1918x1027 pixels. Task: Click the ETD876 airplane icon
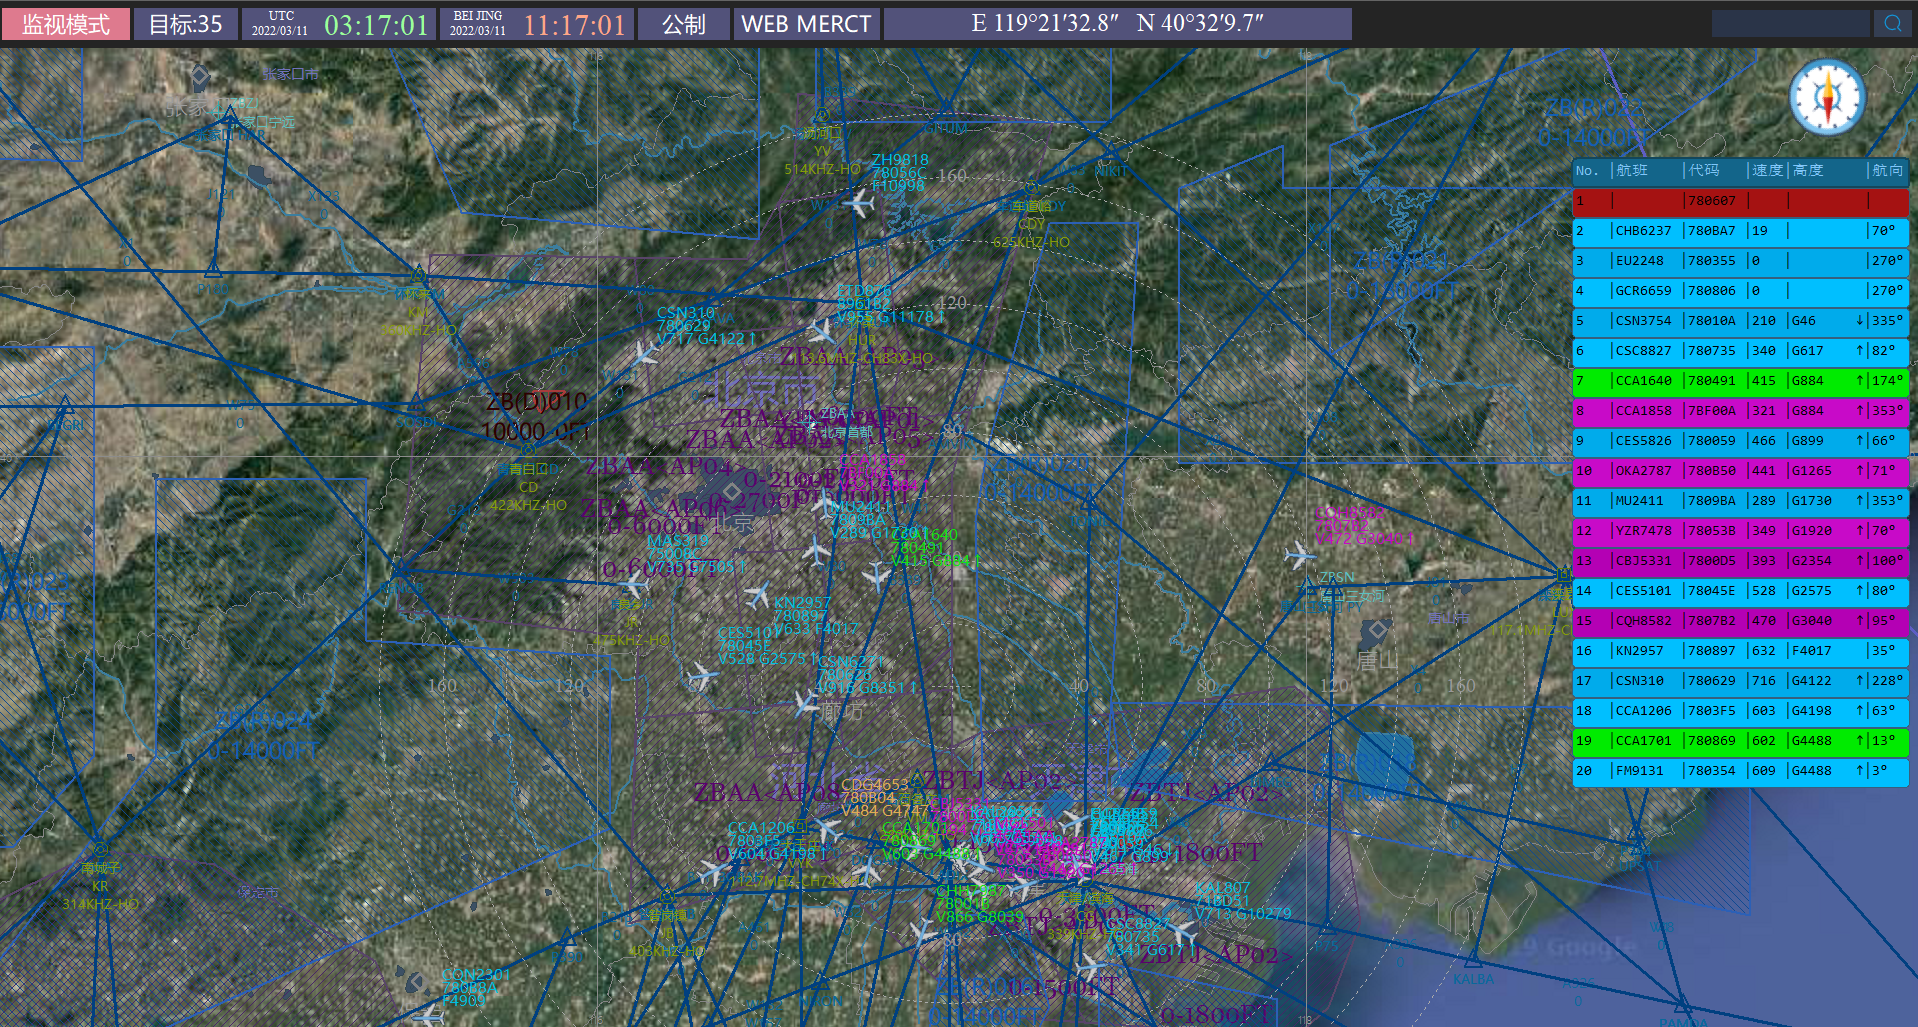821,330
